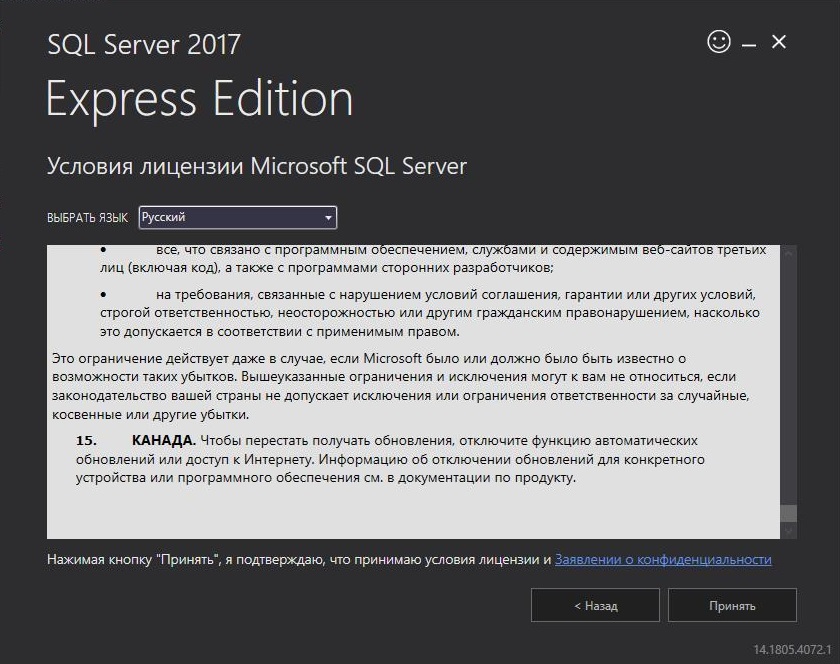Click the smiley feedback icon
This screenshot has width=840, height=664.
(718, 41)
